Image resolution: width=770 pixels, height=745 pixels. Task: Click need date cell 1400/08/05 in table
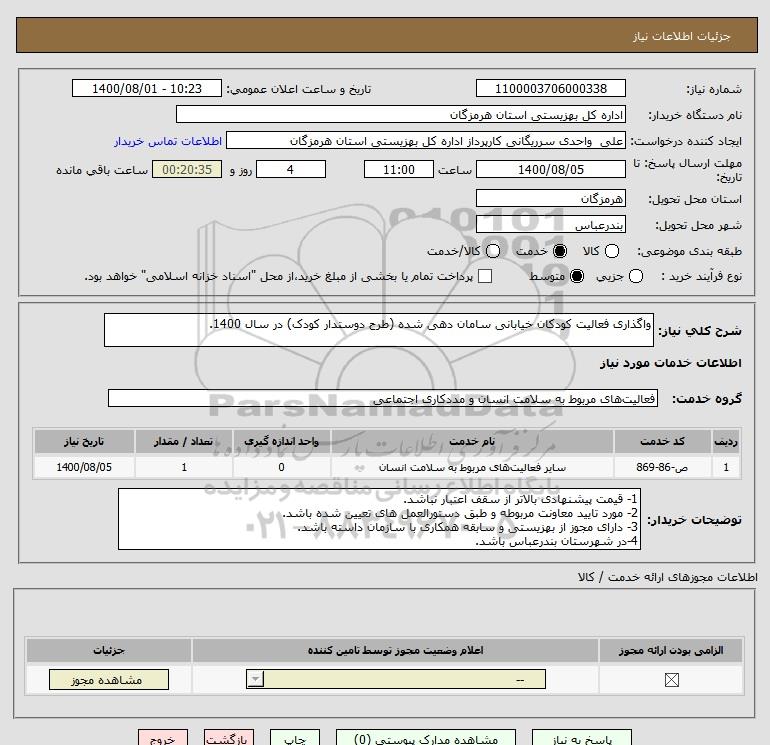(x=84, y=467)
